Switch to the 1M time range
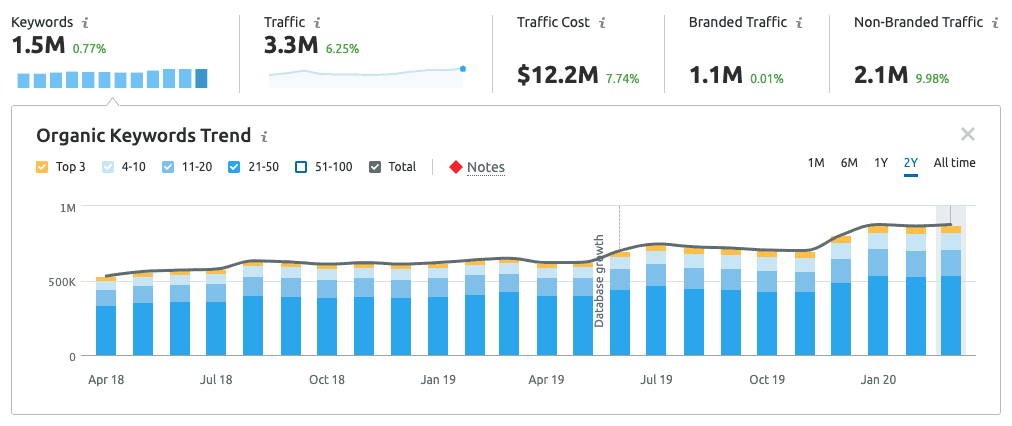Image resolution: width=1012 pixels, height=426 pixels. [816, 163]
